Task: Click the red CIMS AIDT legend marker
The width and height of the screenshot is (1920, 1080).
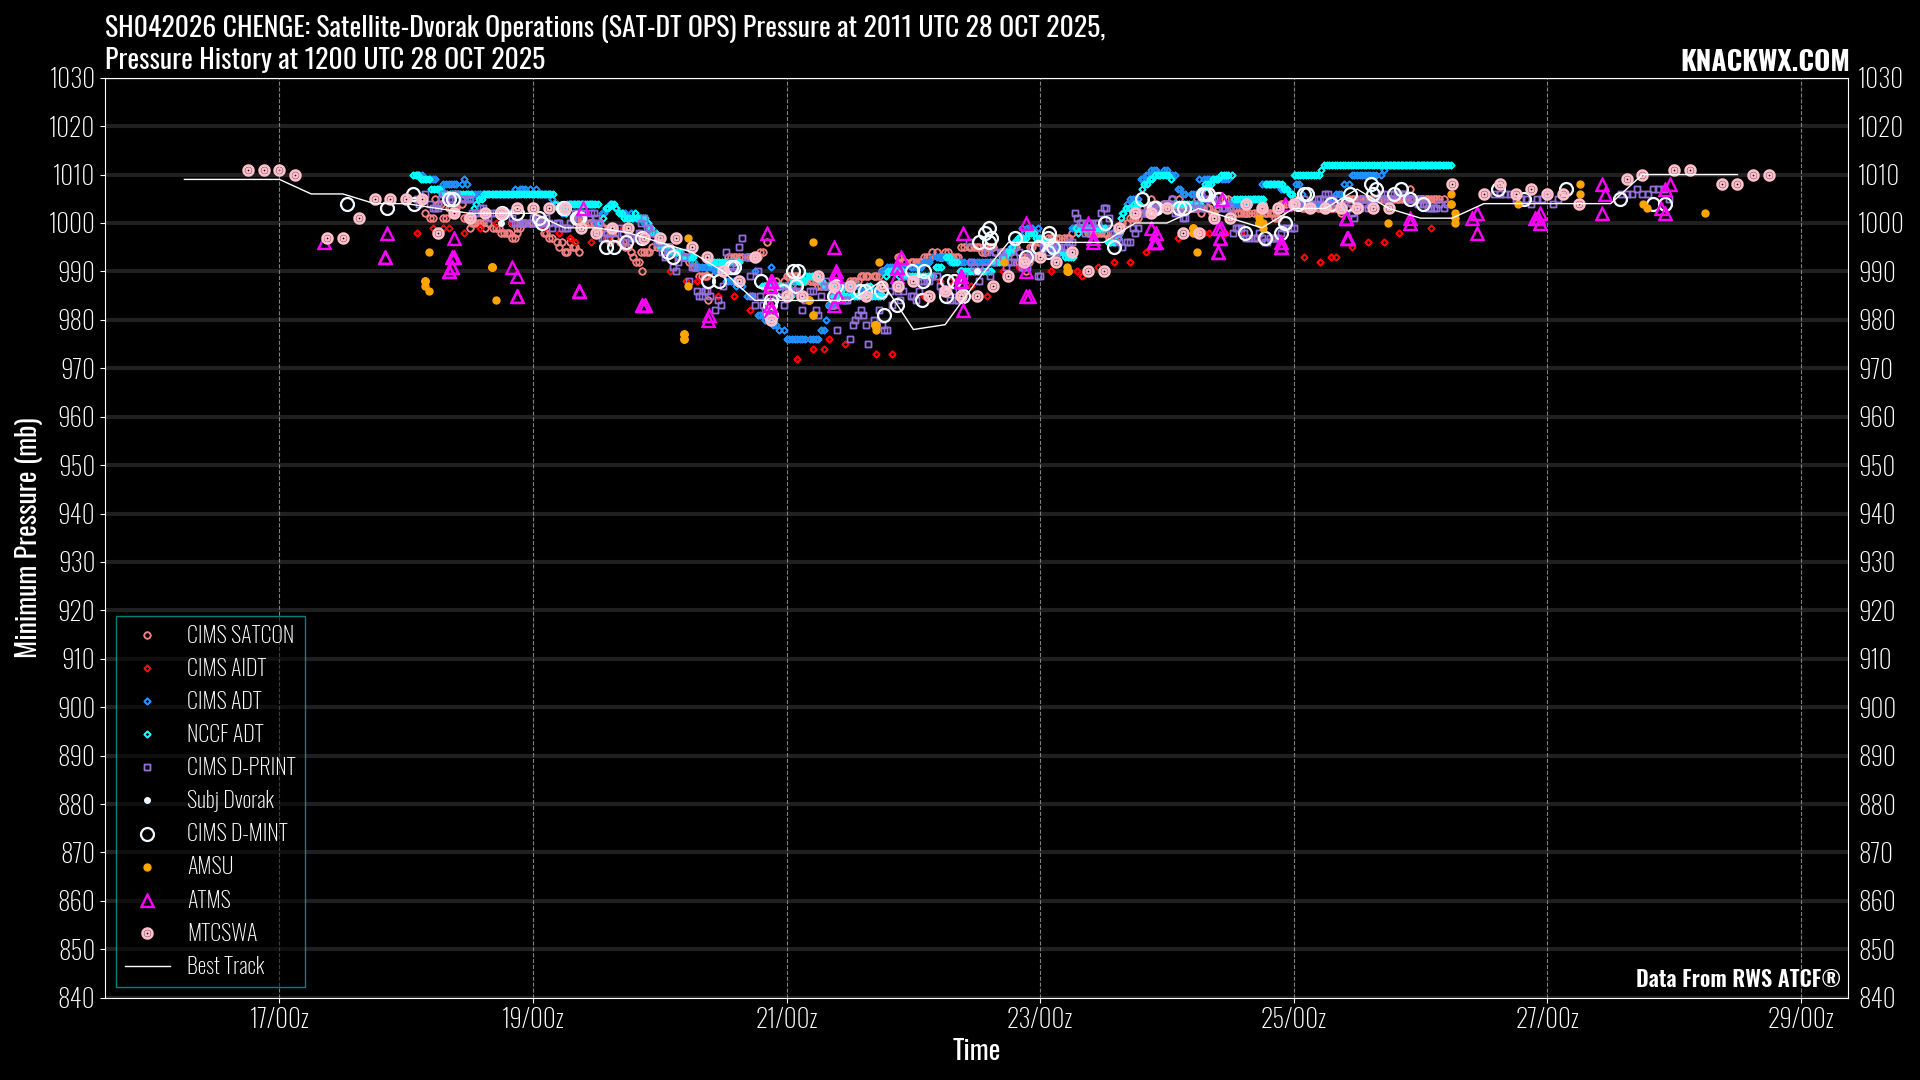Action: (x=147, y=669)
